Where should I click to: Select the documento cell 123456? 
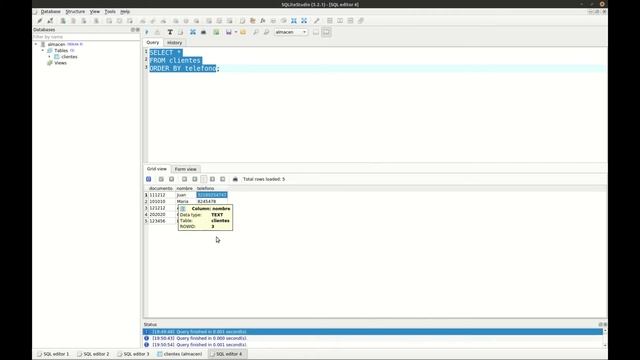[161, 221]
